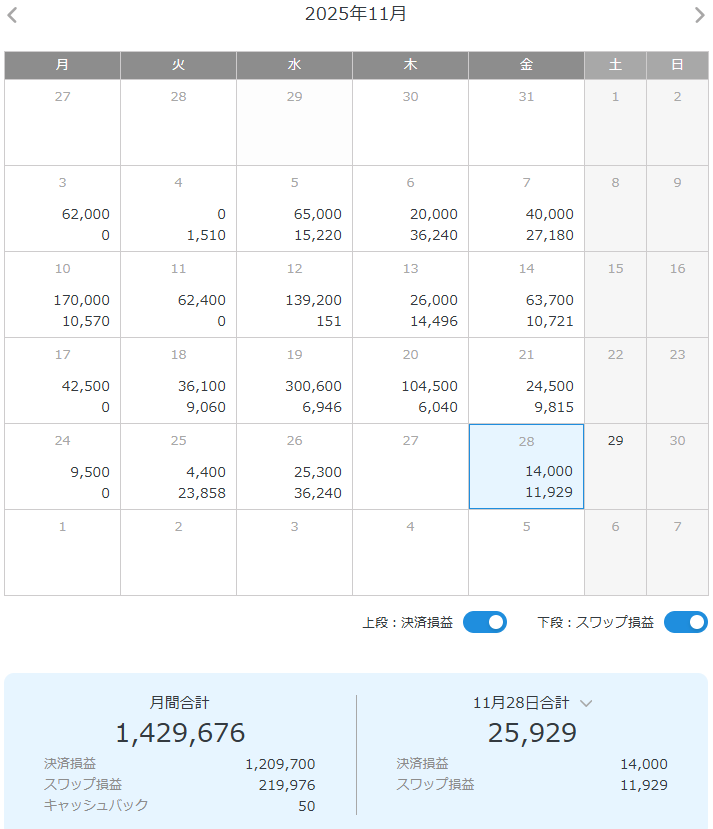Click Saturday November 29 cell
Viewport: 713px width, 829px height.
pos(615,467)
